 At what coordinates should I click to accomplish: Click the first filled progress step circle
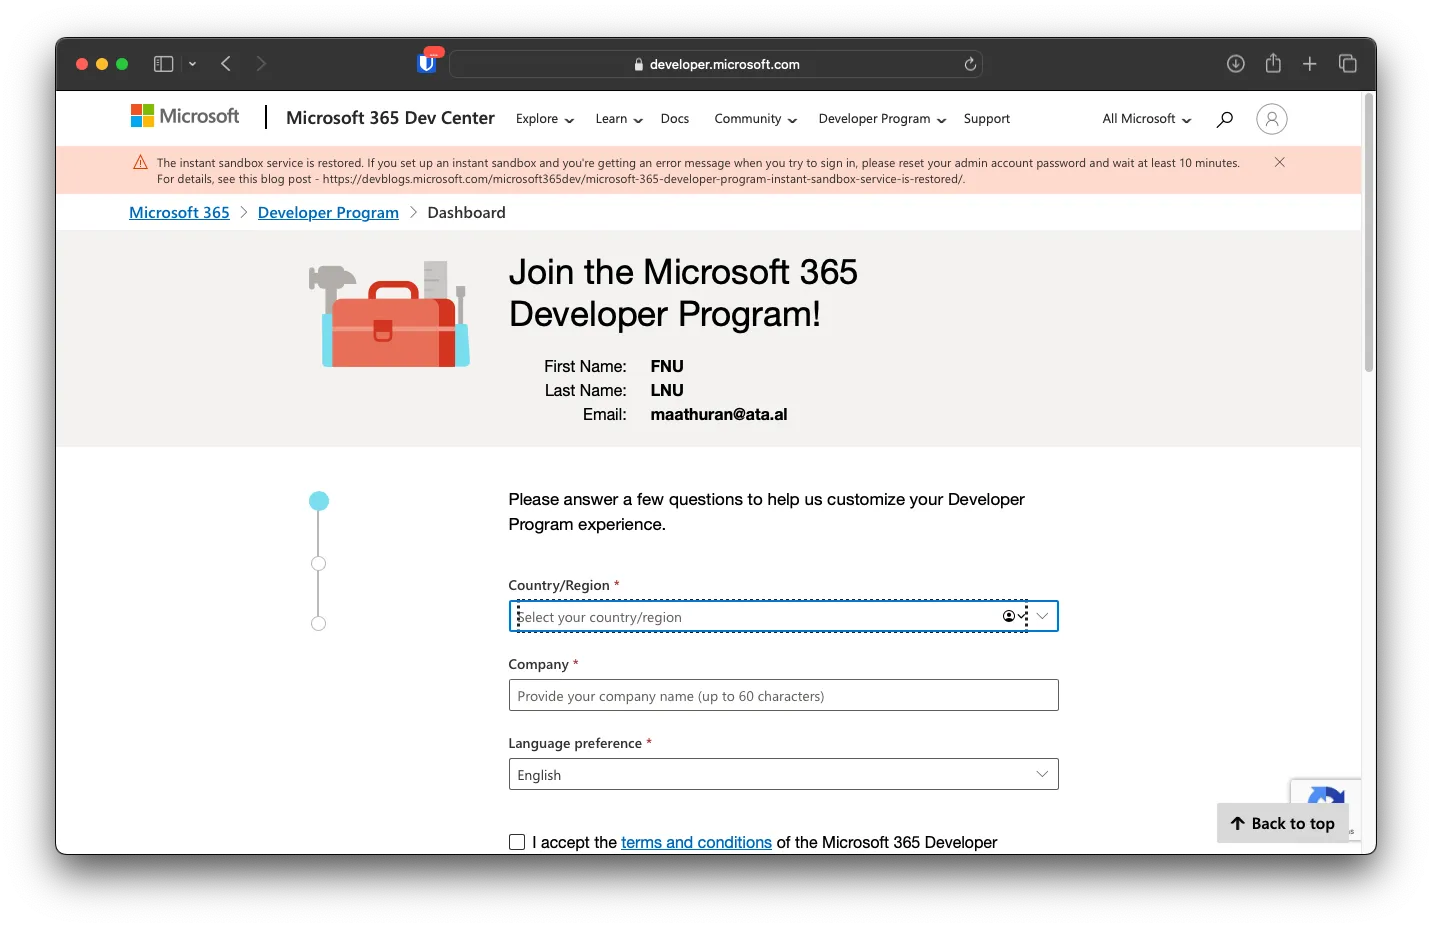(x=319, y=501)
